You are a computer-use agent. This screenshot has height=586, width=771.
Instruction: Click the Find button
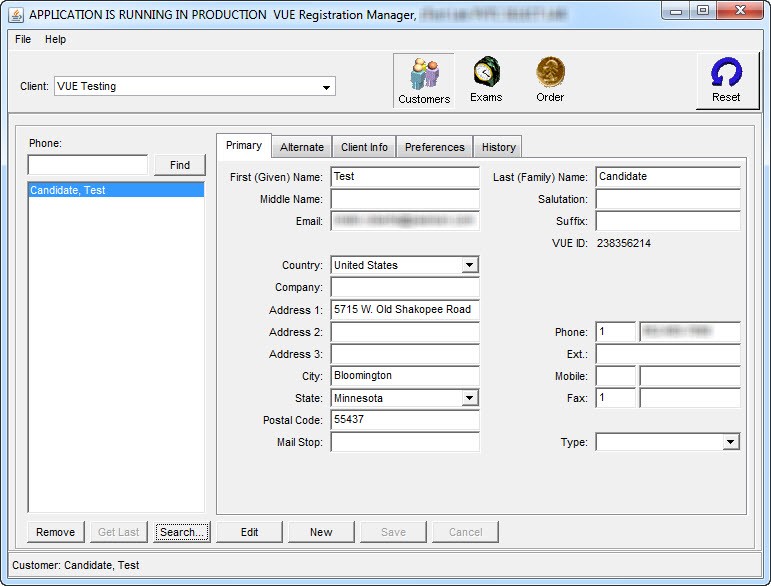pos(180,165)
